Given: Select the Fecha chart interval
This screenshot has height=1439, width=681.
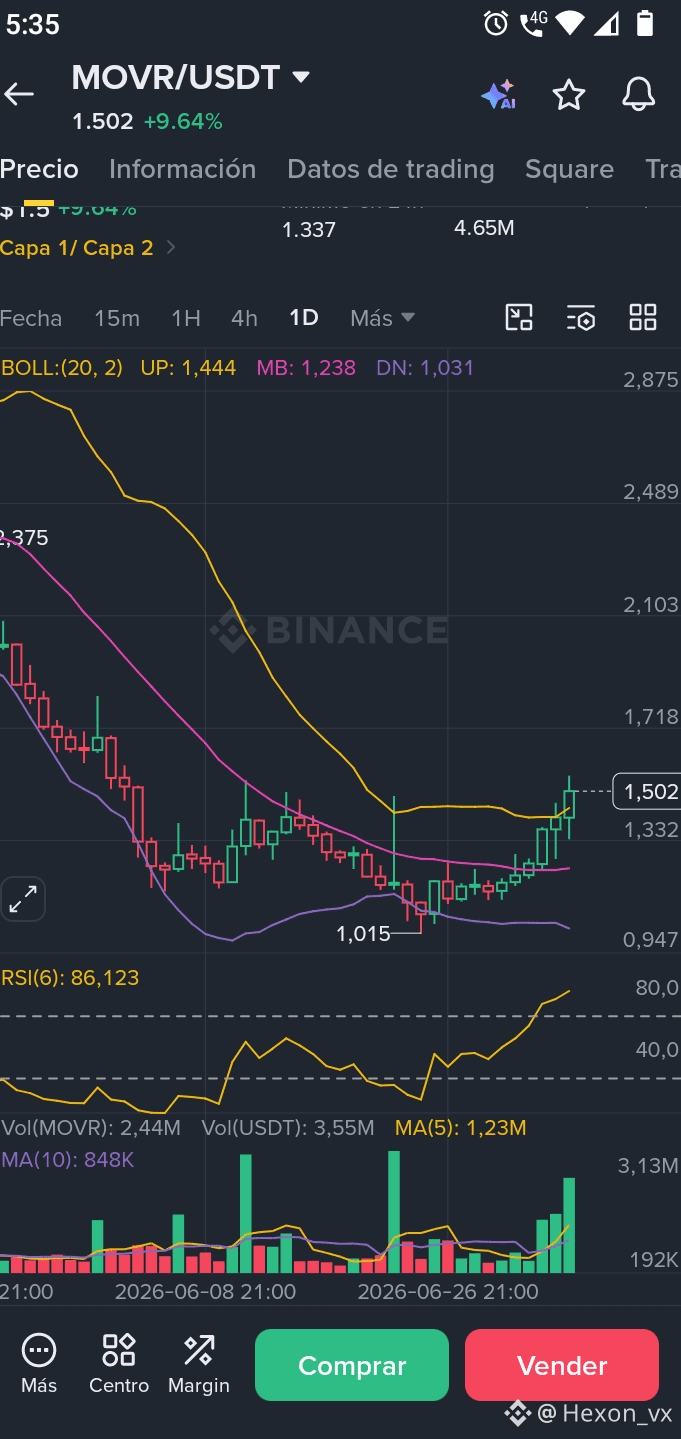Looking at the screenshot, I should pyautogui.click(x=31, y=318).
